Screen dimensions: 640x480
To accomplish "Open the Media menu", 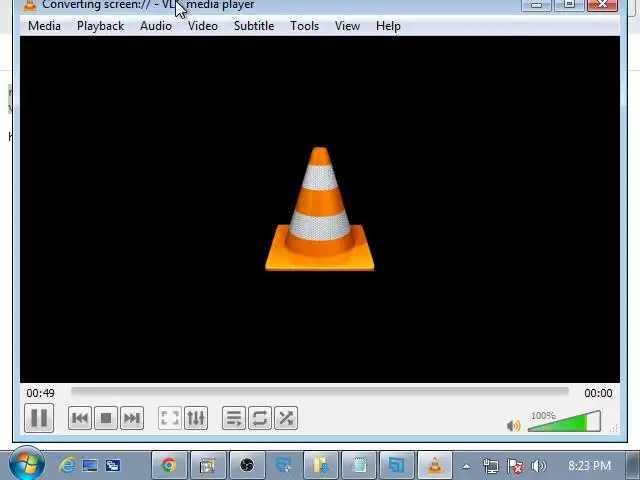I will point(44,26).
